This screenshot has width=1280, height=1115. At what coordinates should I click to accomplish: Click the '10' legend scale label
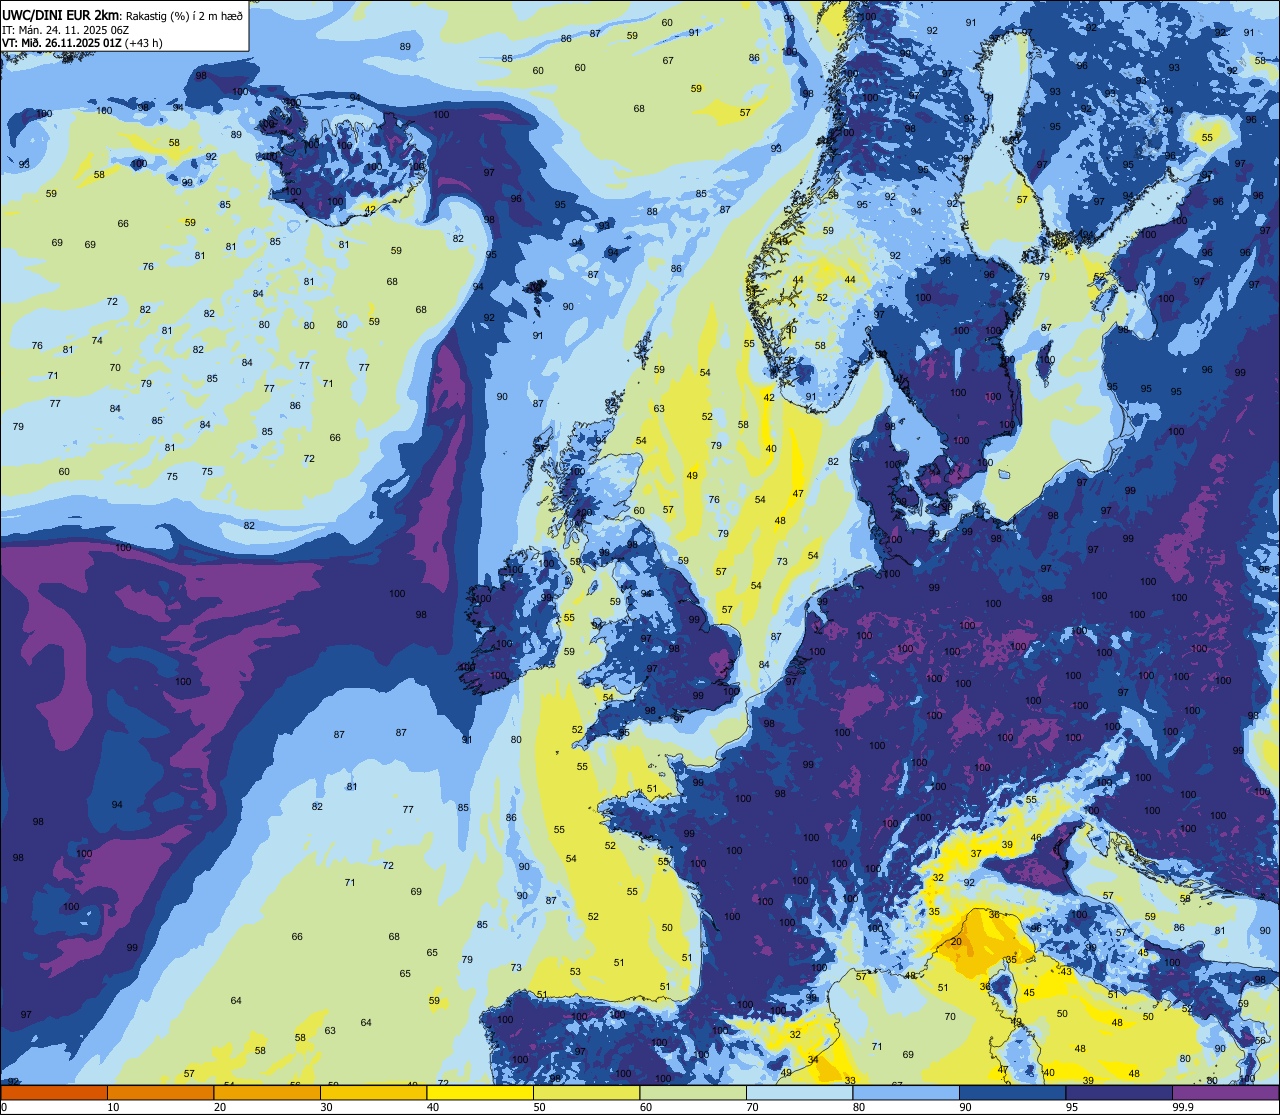pyautogui.click(x=113, y=1107)
